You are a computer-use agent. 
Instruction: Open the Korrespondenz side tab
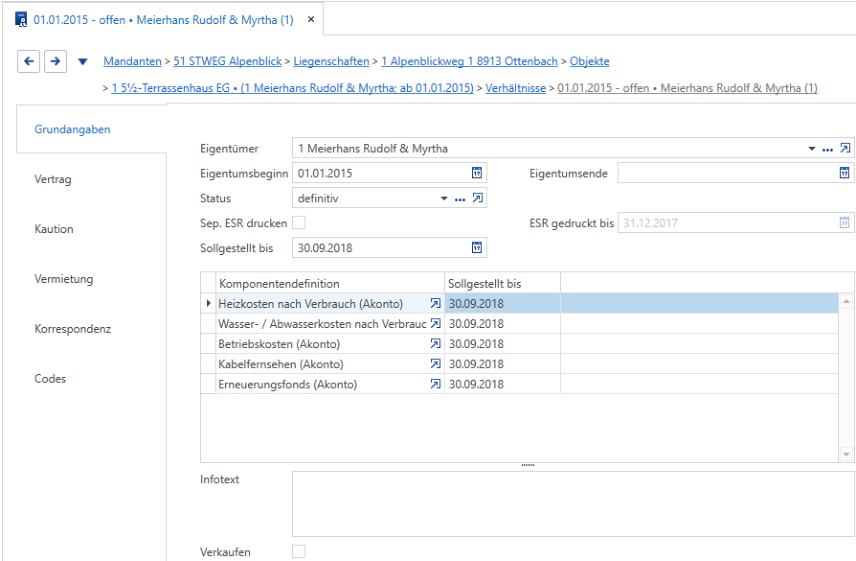coord(73,329)
